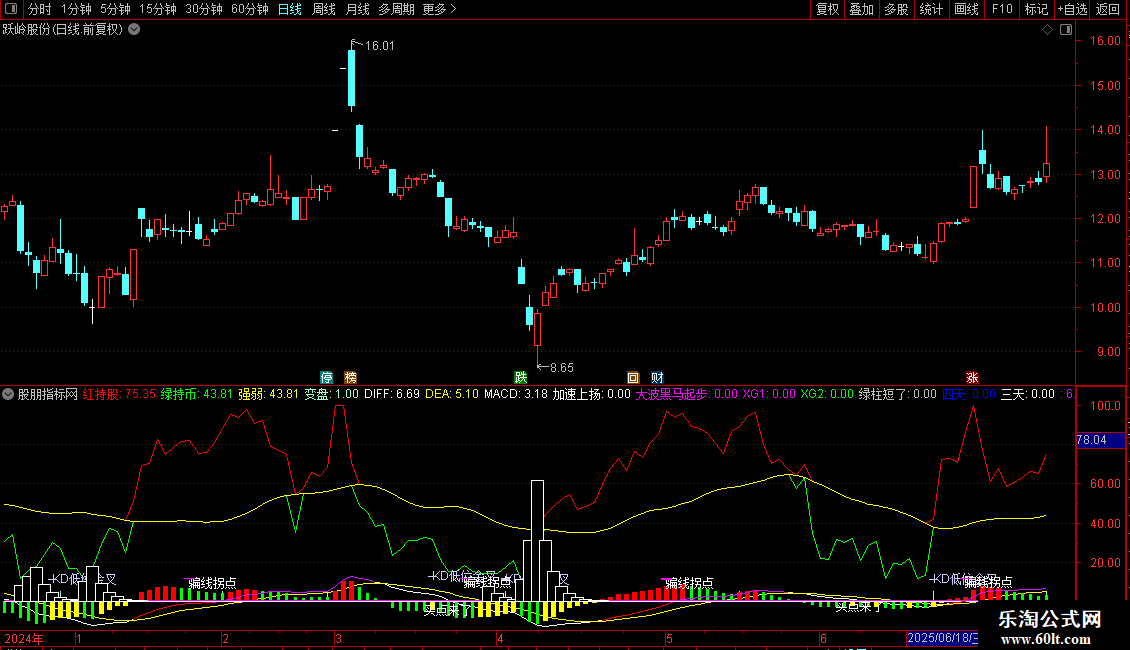Click the 跌 event marker icon
The width and height of the screenshot is (1130, 650).
tap(520, 378)
